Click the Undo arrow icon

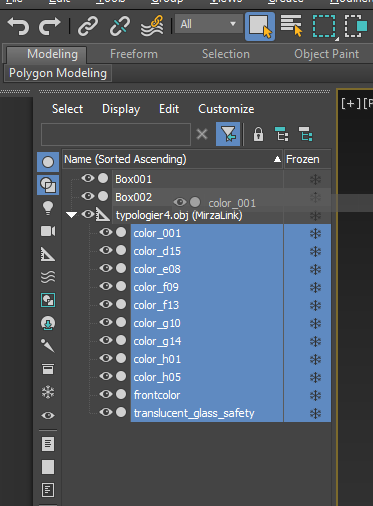pos(18,26)
